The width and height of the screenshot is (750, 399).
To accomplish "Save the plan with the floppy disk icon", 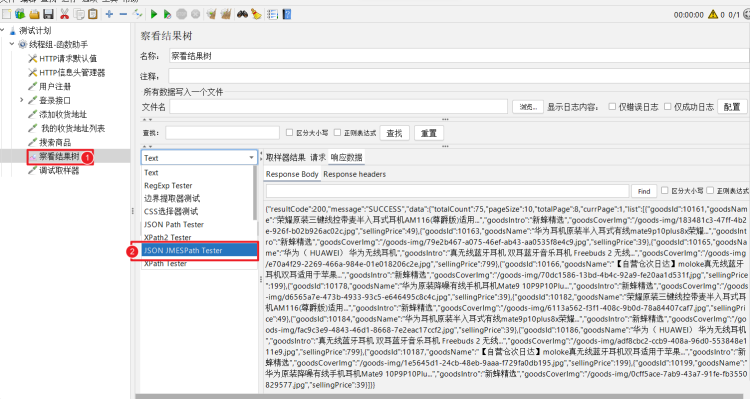I will click(48, 14).
